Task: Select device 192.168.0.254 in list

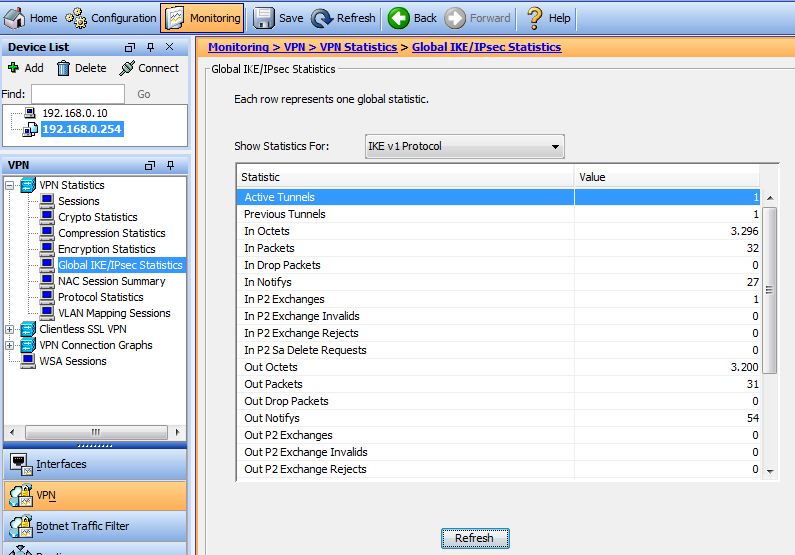Action: point(82,129)
